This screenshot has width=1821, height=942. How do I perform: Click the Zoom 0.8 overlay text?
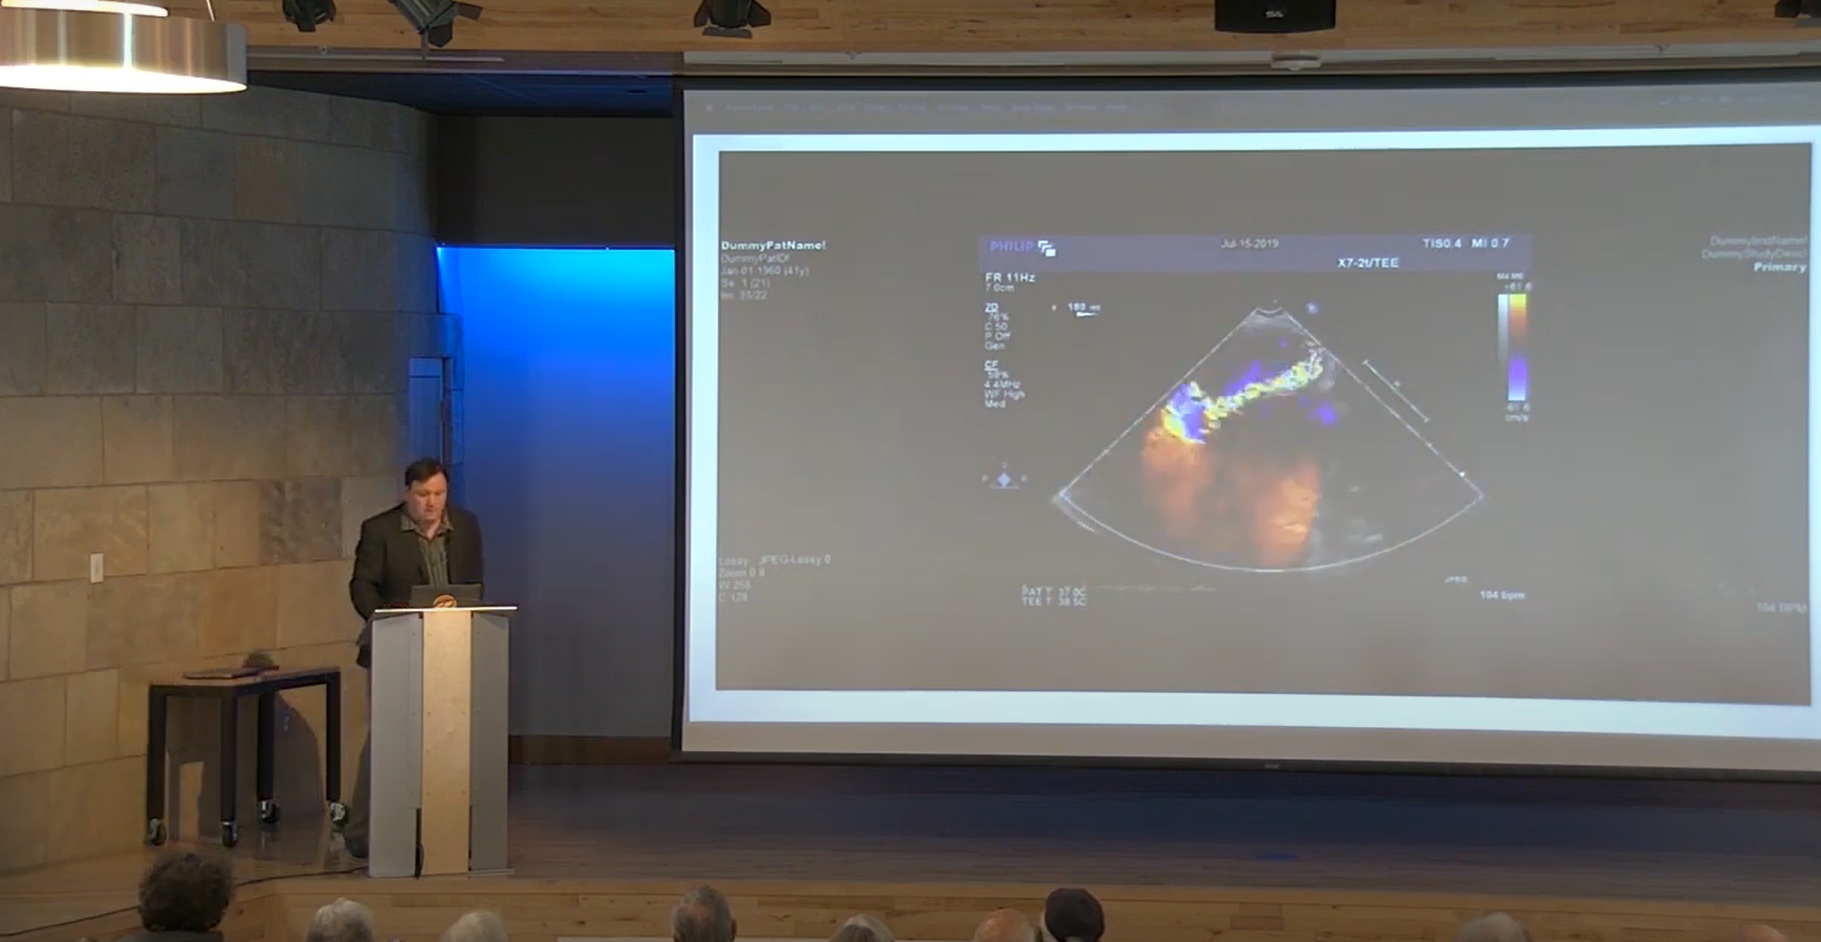pyautogui.click(x=741, y=573)
